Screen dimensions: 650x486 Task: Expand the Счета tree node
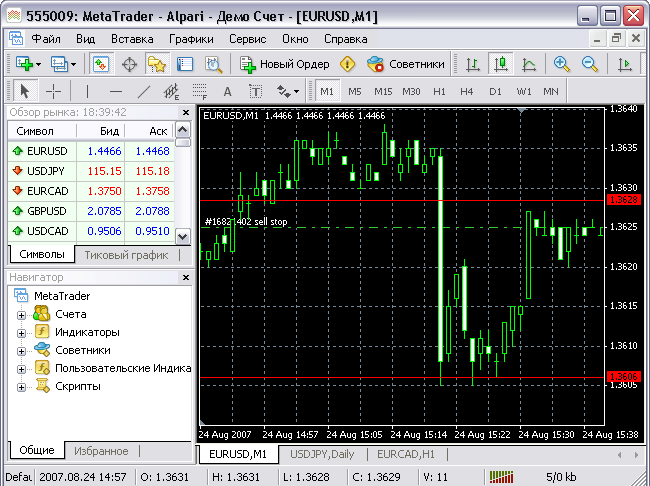click(21, 314)
